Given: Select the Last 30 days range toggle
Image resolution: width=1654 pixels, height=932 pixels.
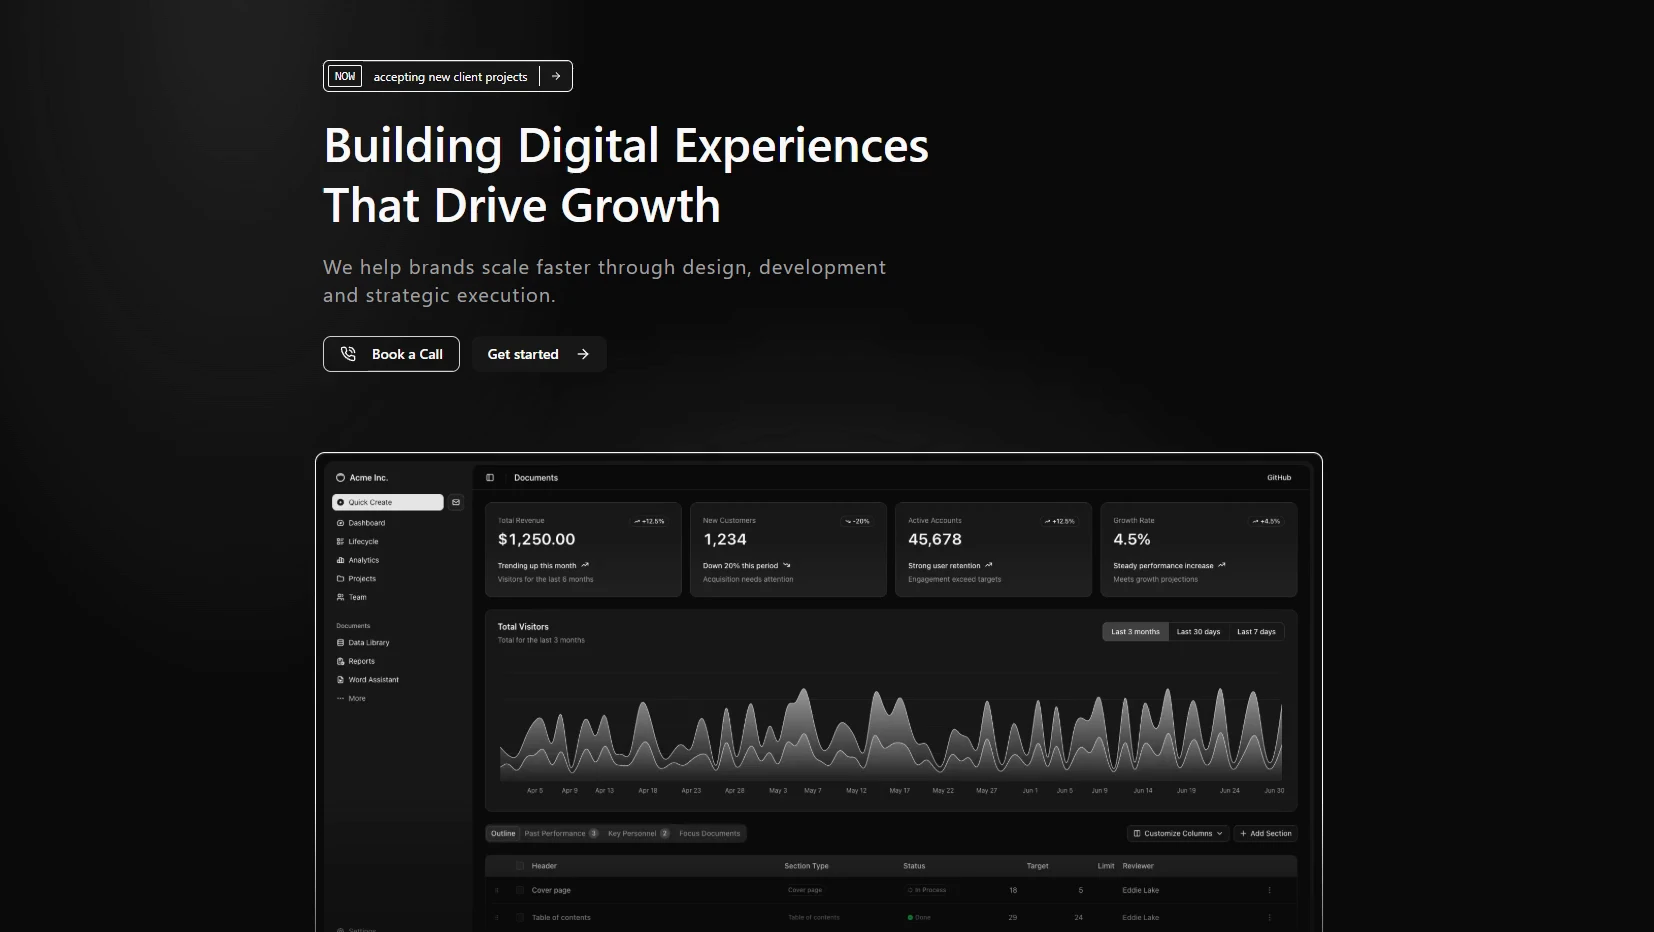Looking at the screenshot, I should [1198, 632].
